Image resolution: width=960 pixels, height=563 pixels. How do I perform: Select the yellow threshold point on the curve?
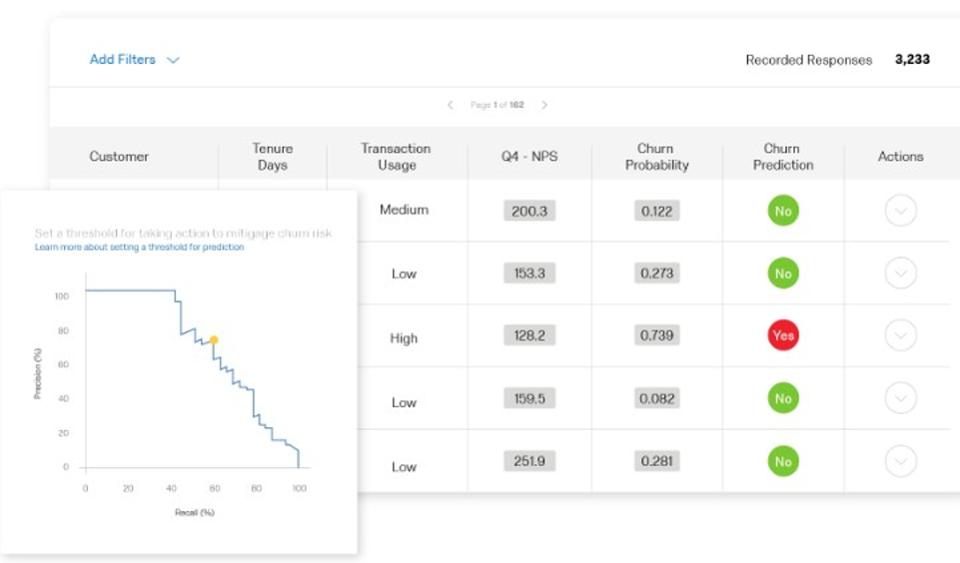tap(213, 340)
